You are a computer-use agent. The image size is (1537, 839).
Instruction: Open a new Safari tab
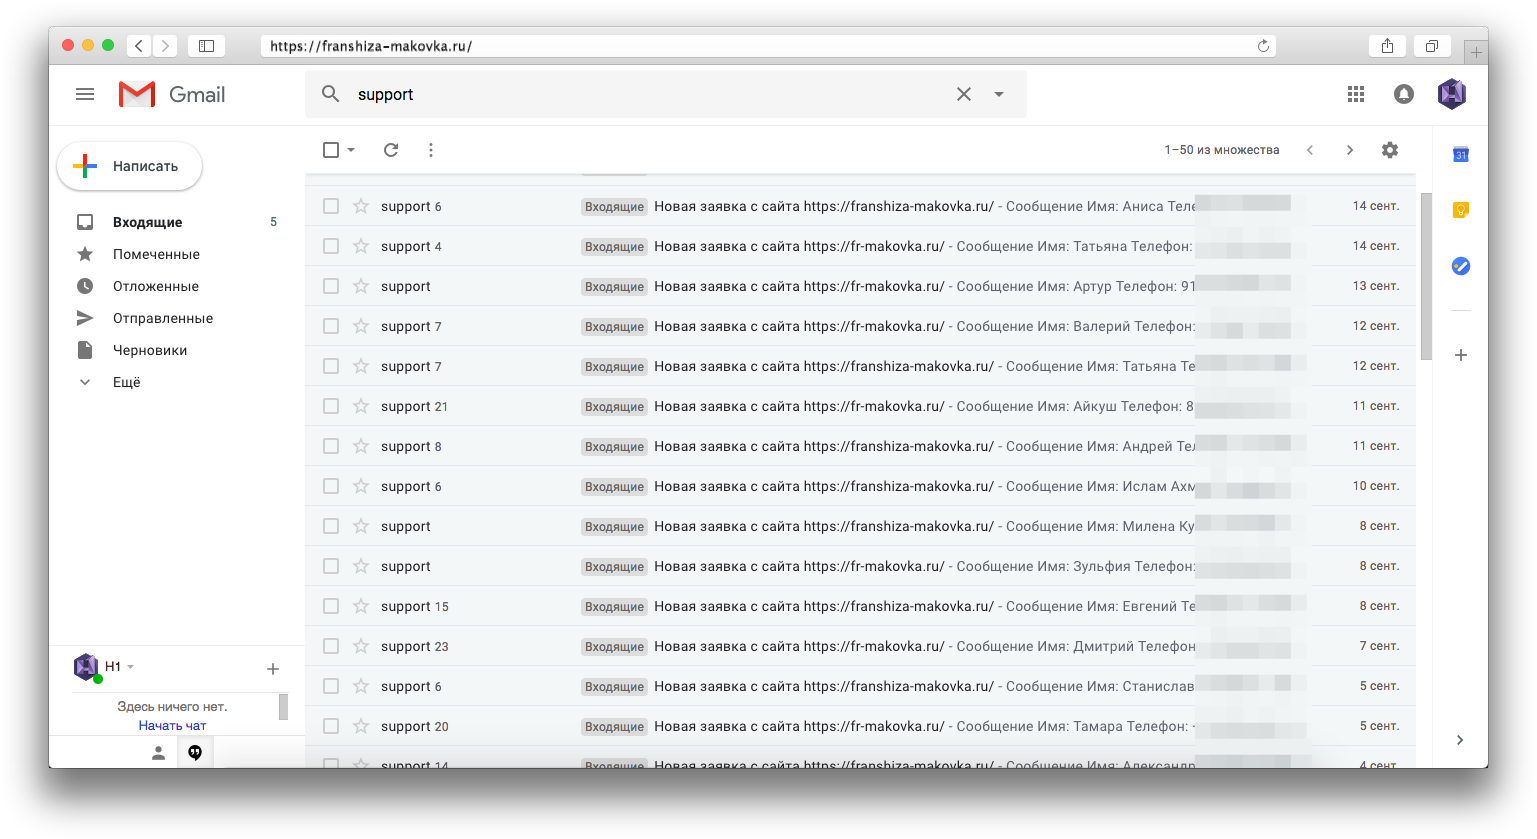click(x=1476, y=52)
